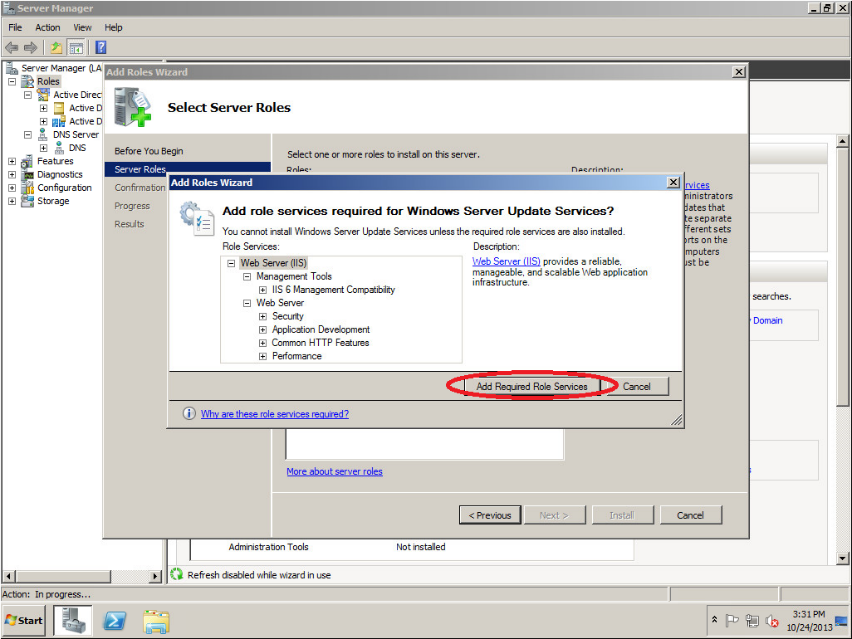Collapse the Web Server sub-node
Screen dimensions: 852x639
click(x=247, y=303)
